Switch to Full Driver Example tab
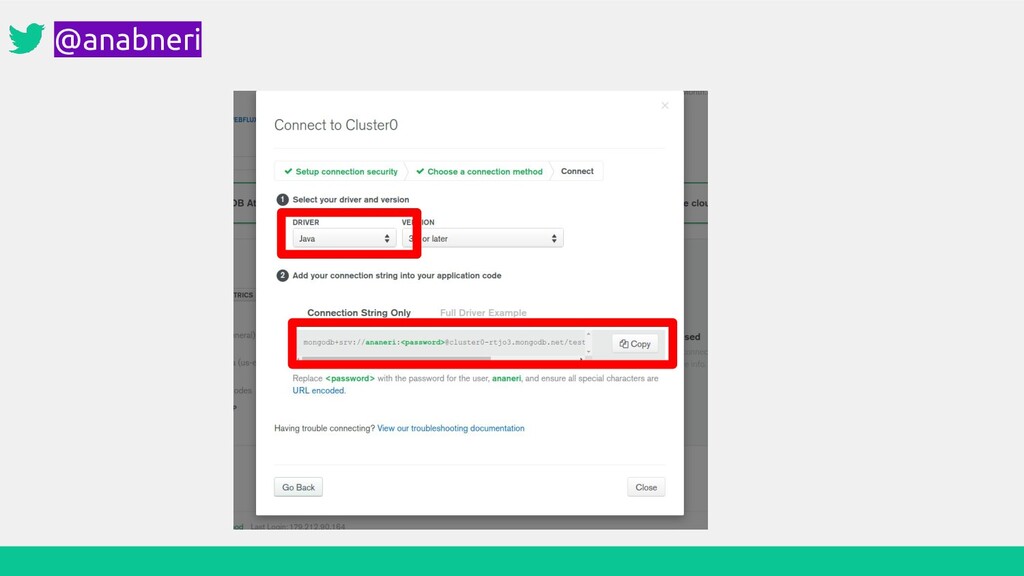The image size is (1024, 576). [483, 313]
